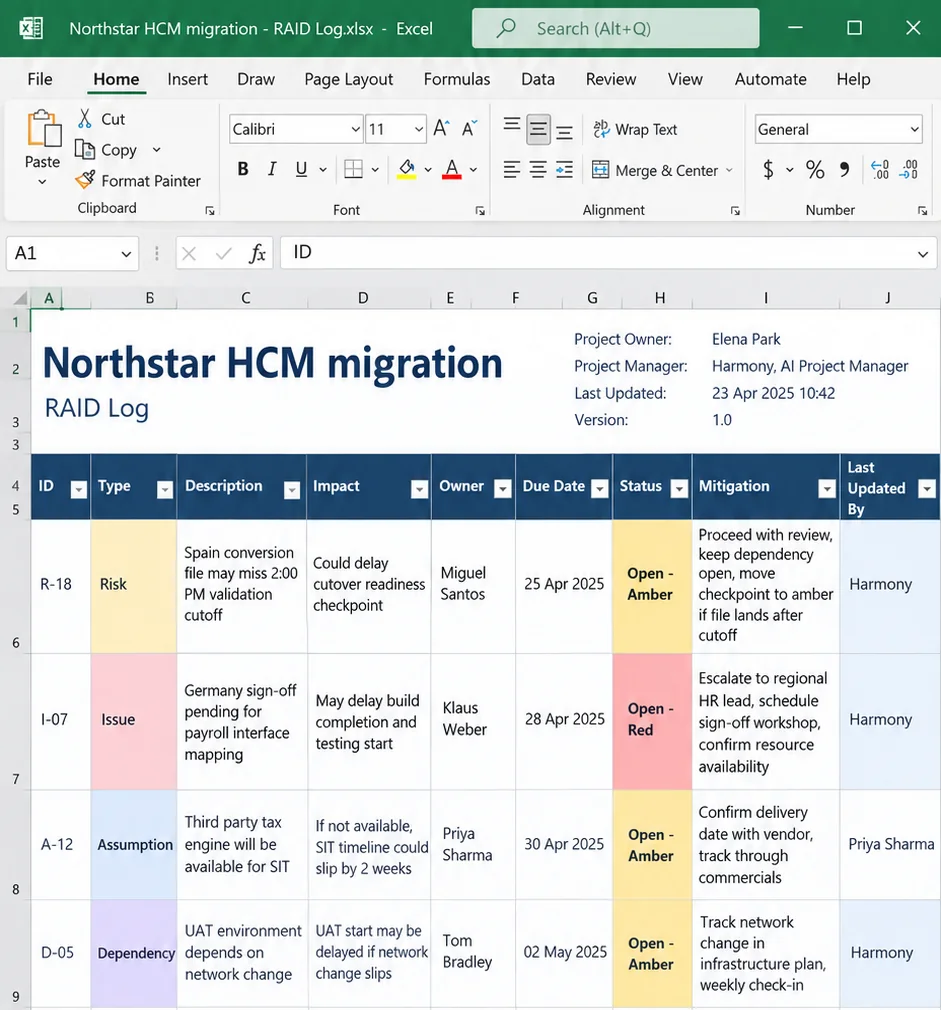Select the Format Painter brush
The width and height of the screenshot is (941, 1010).
84,180
